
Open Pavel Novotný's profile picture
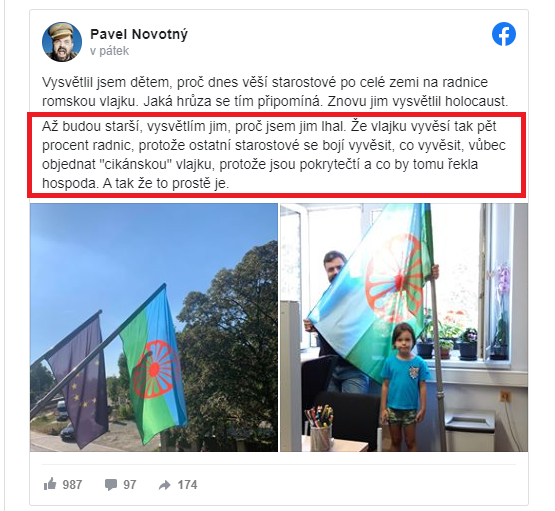62,42
